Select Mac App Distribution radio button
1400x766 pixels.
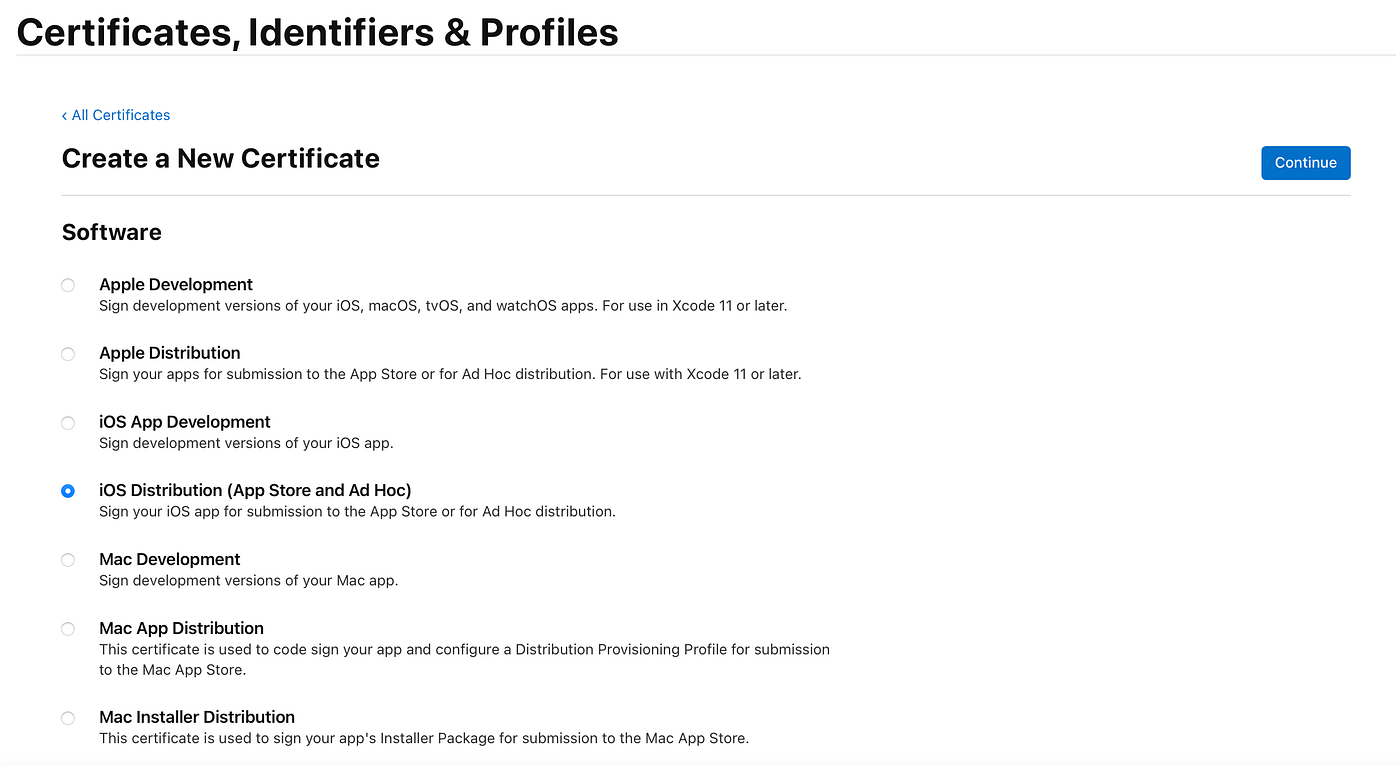coord(68,629)
